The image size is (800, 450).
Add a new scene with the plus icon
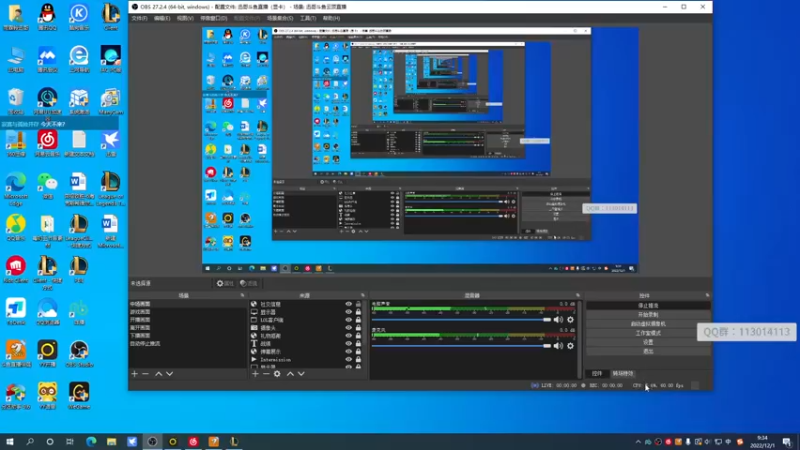point(135,374)
